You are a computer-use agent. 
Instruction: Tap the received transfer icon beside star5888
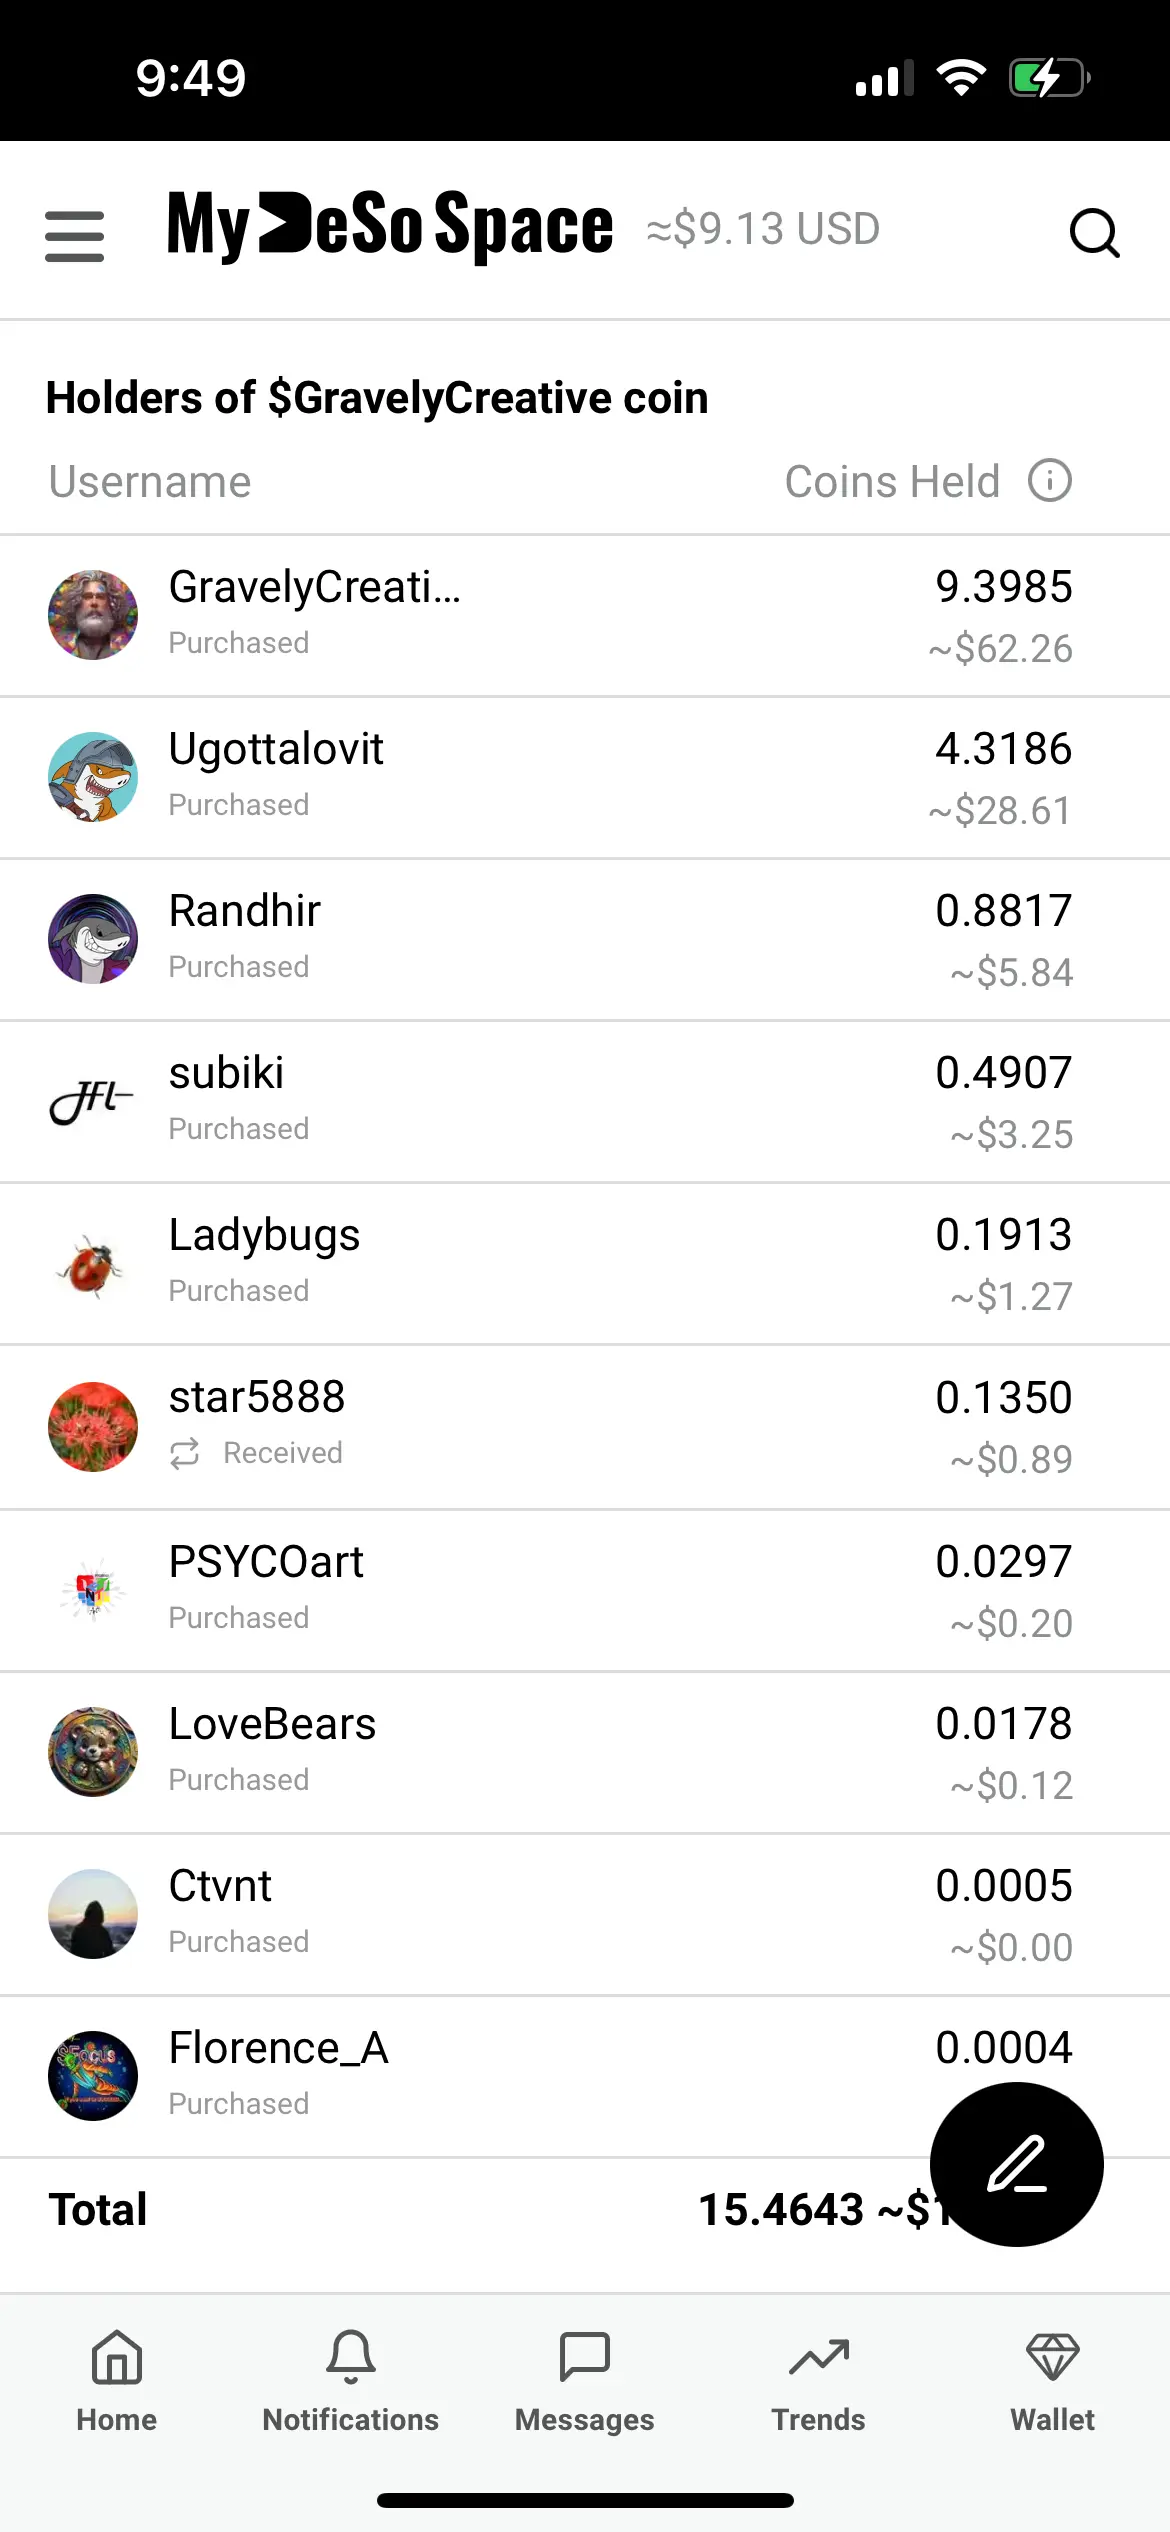point(184,1452)
